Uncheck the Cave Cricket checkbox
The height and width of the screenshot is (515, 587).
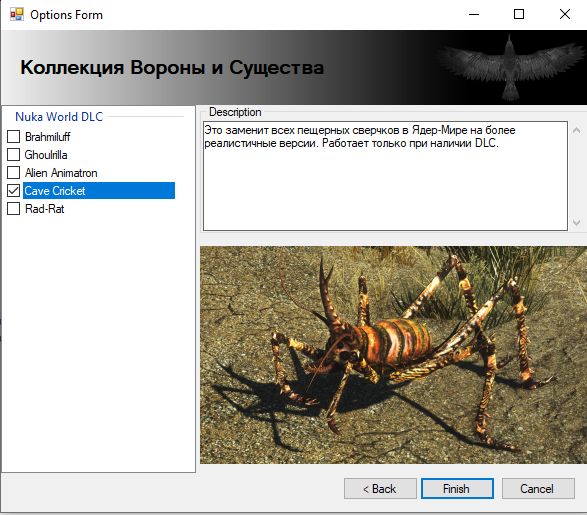(x=13, y=191)
